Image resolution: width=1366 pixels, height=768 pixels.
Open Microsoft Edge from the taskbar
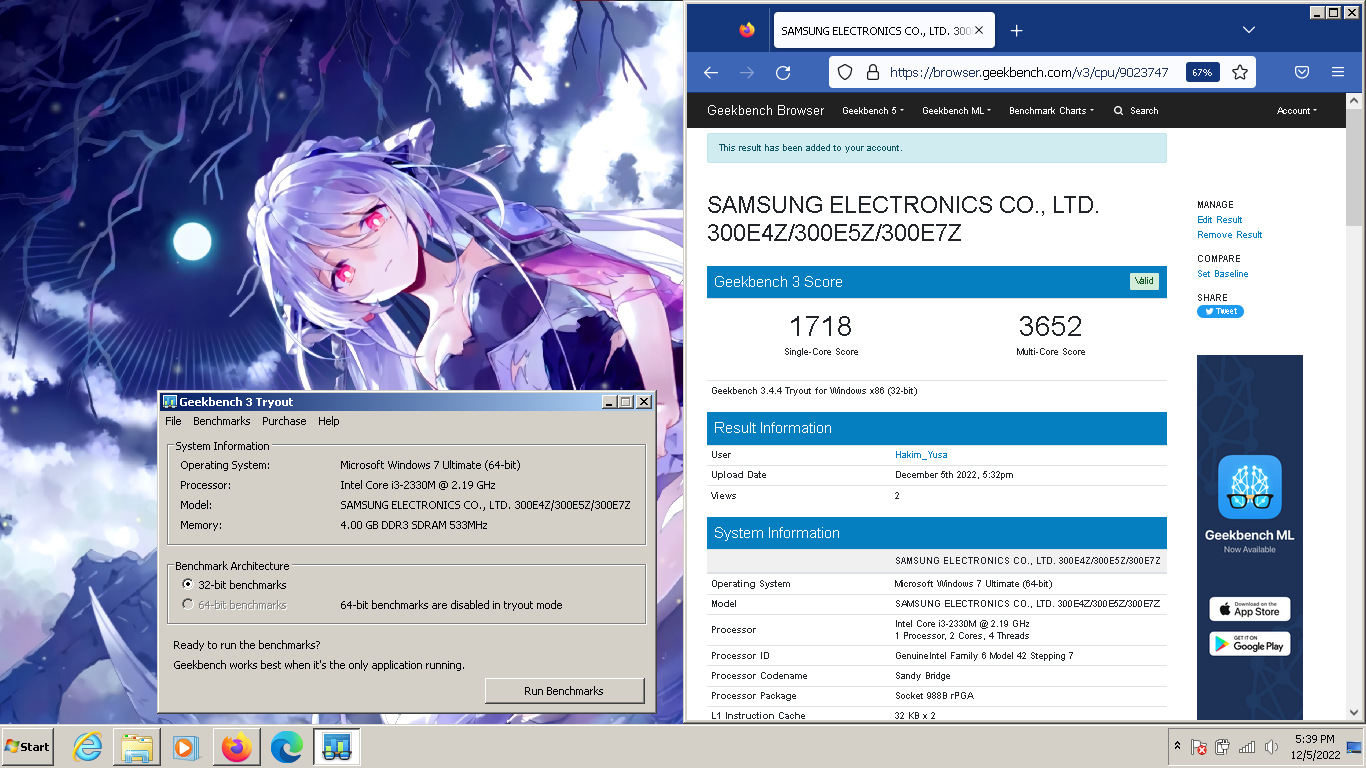(x=287, y=747)
